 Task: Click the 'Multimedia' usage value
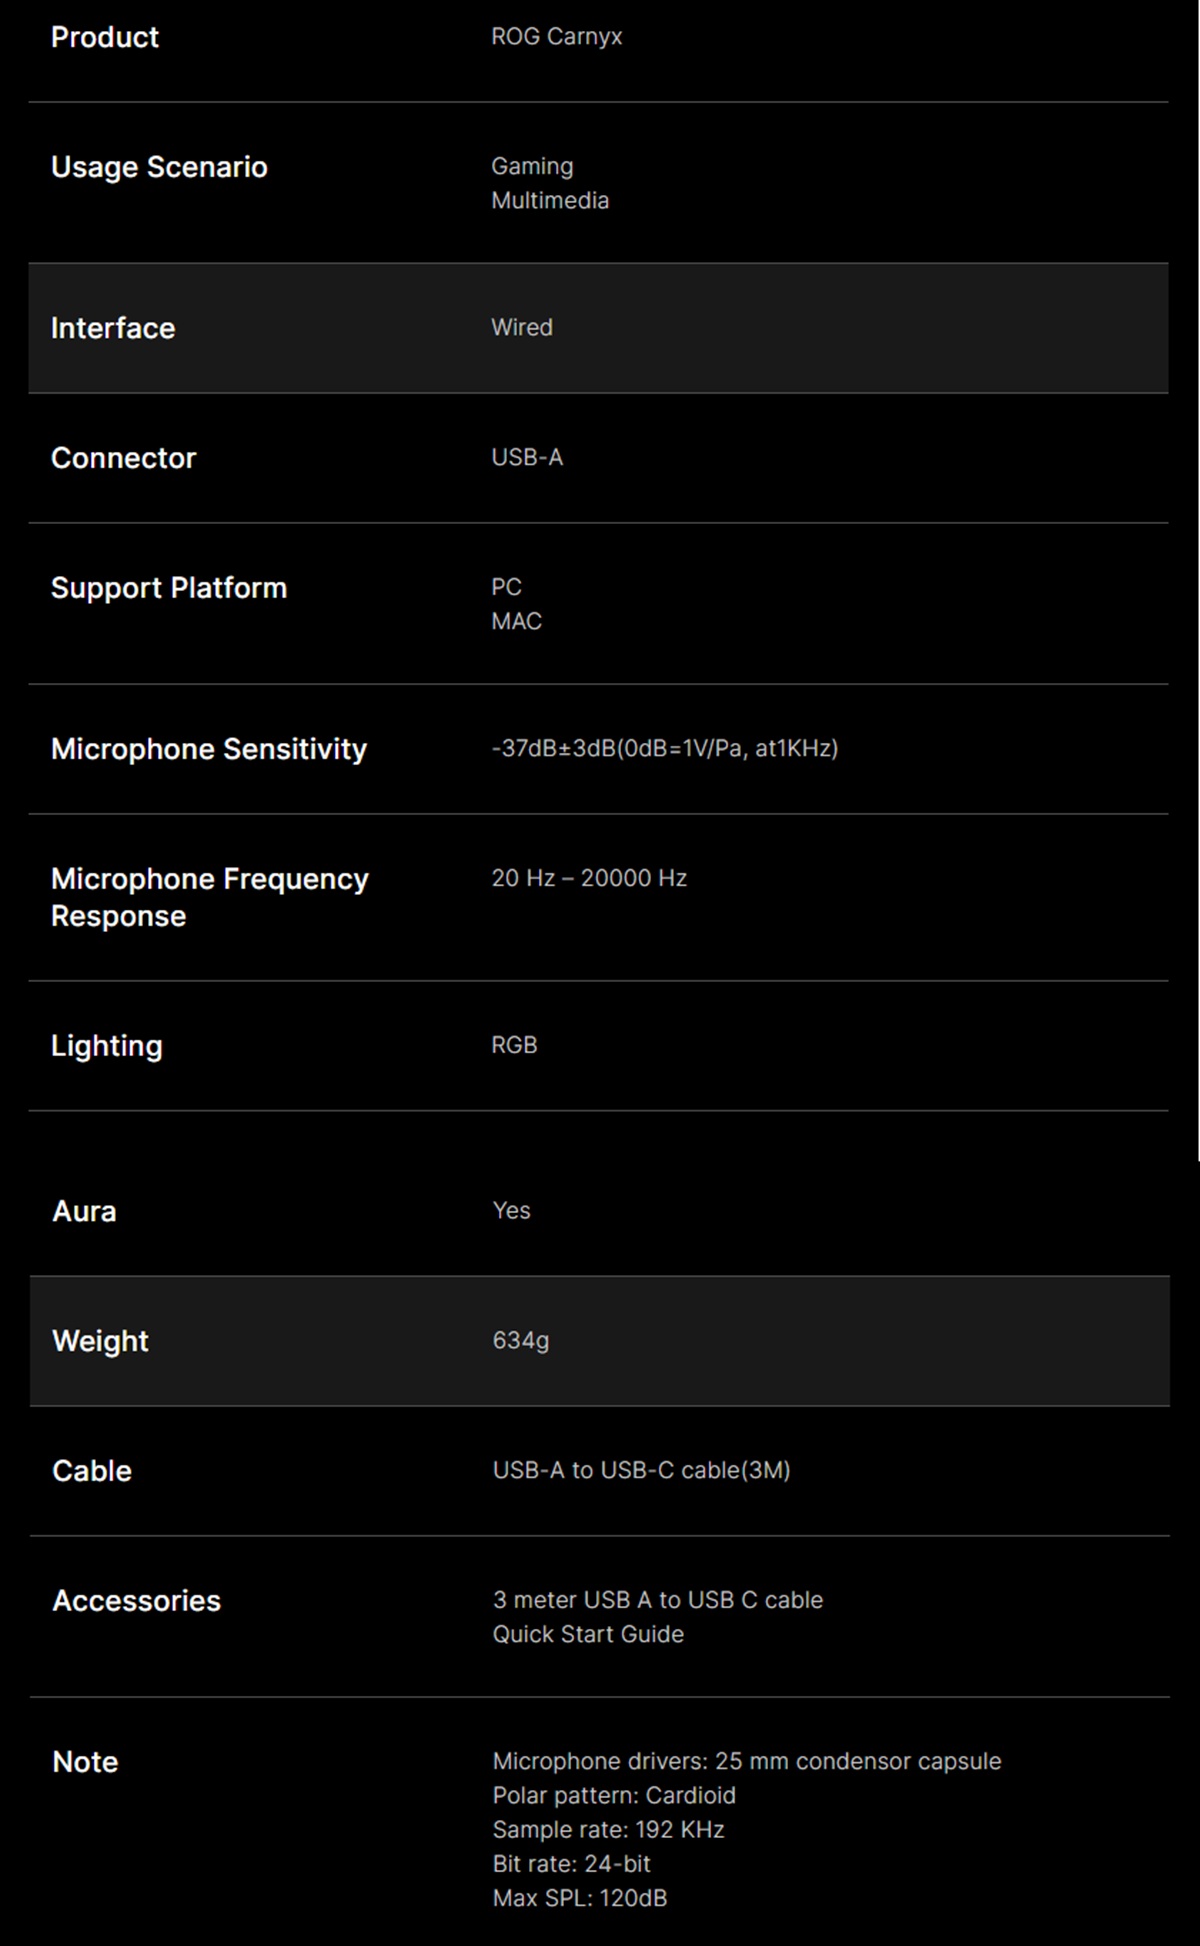550,200
